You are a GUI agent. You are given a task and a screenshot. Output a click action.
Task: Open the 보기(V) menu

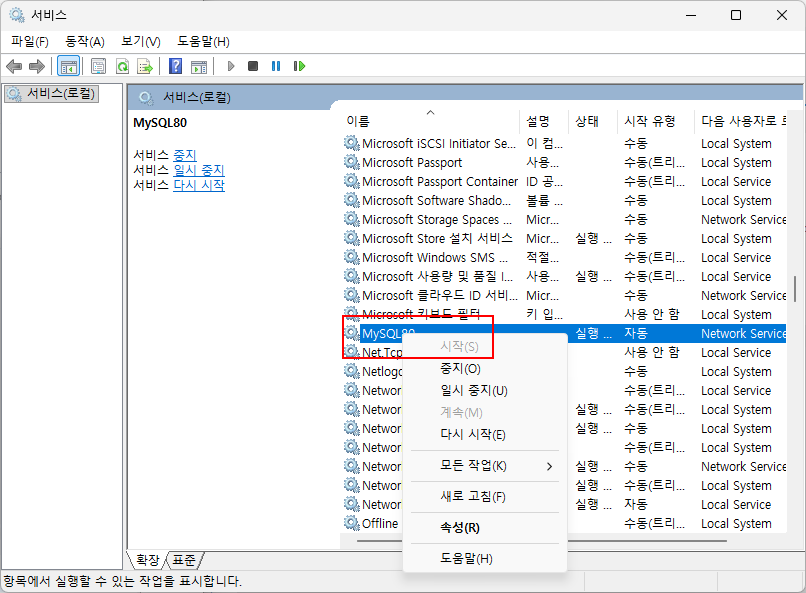141,42
